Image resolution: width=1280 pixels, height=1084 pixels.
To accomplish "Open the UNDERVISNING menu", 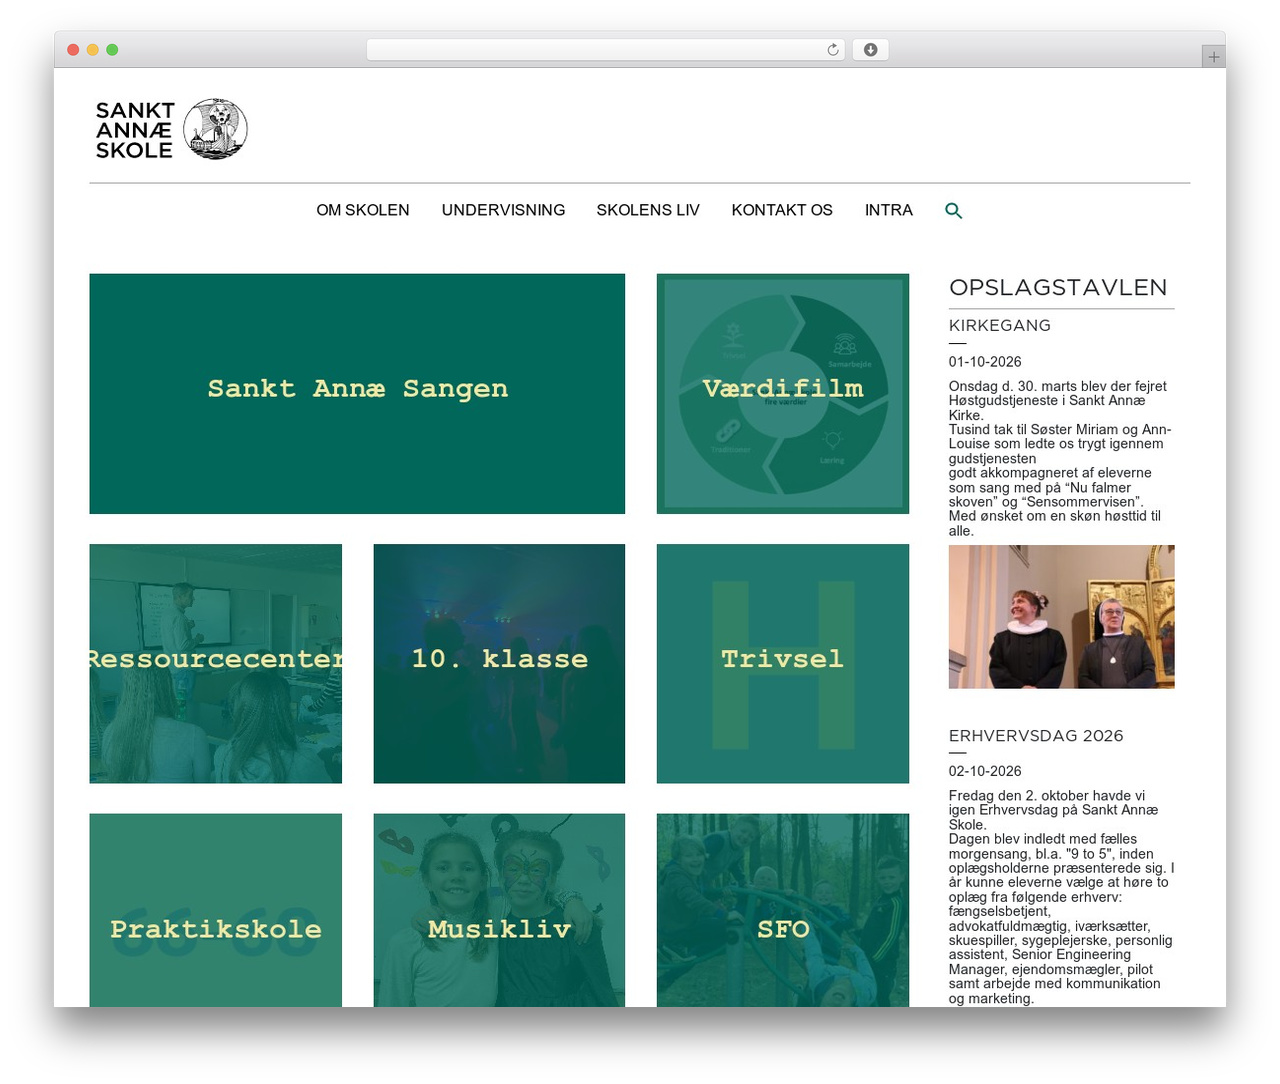I will 503,210.
